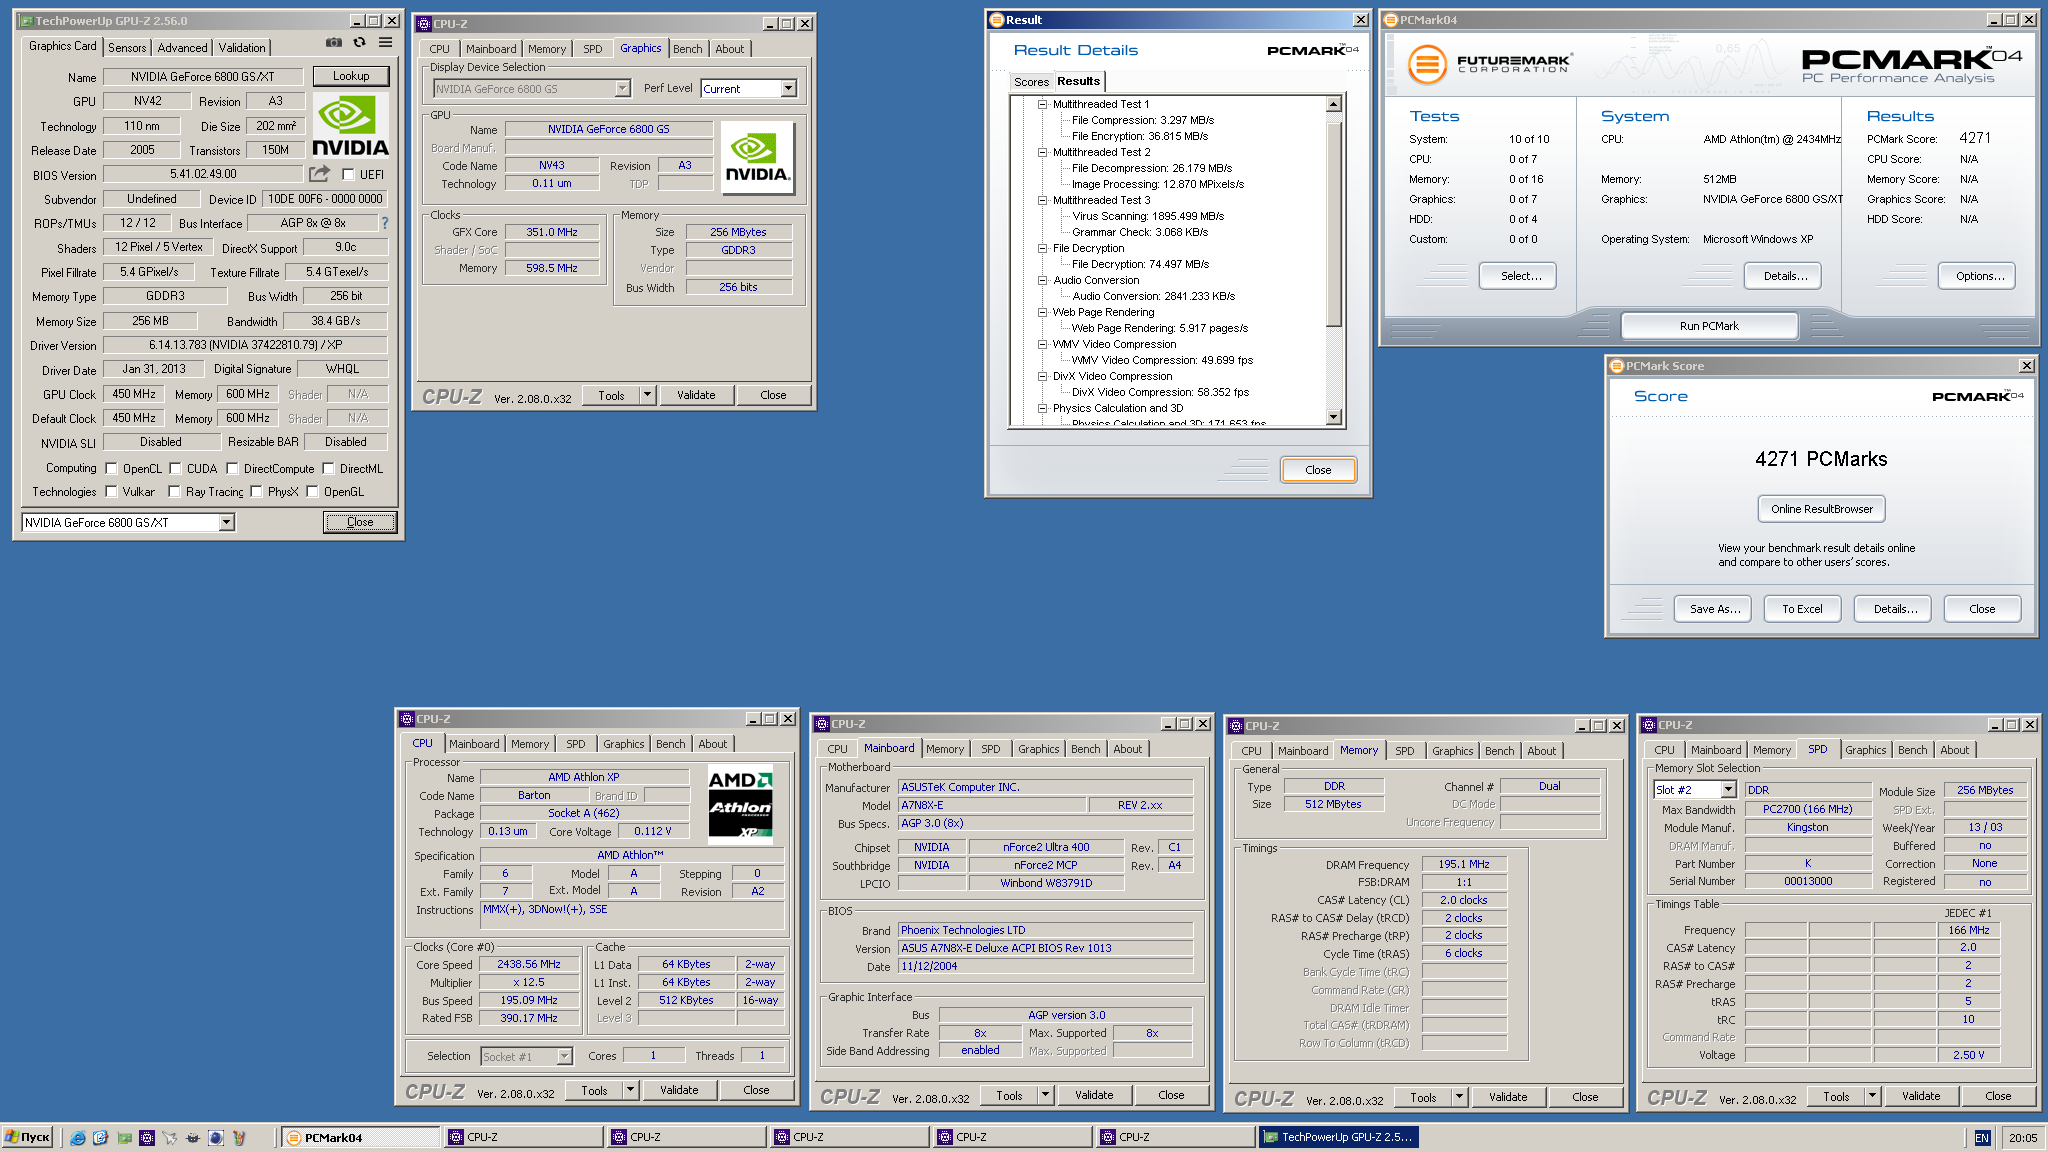
Task: Open the Socket #1 selection dropdown
Action: tap(564, 1056)
